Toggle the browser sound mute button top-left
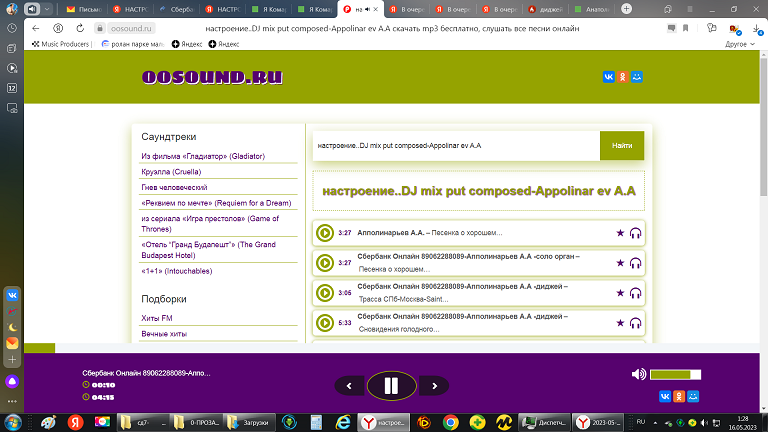This screenshot has width=768, height=432. pos(32,9)
